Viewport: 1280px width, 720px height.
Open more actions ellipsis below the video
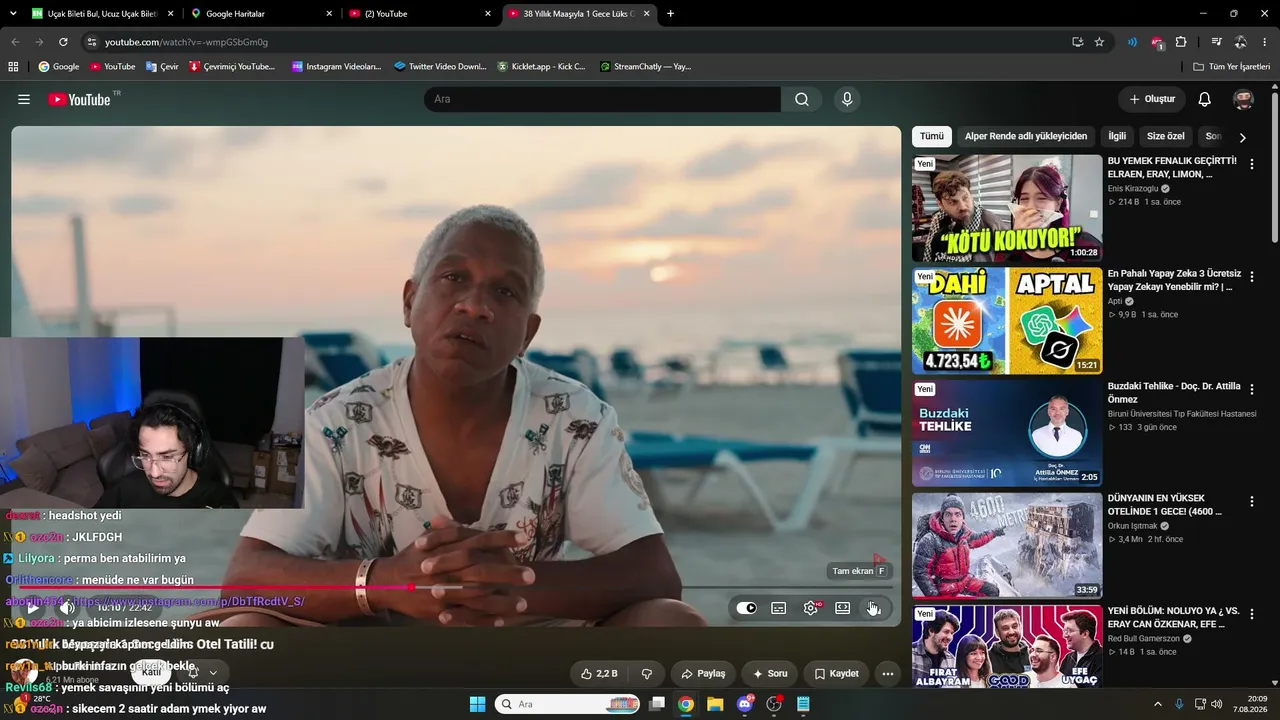coord(888,674)
